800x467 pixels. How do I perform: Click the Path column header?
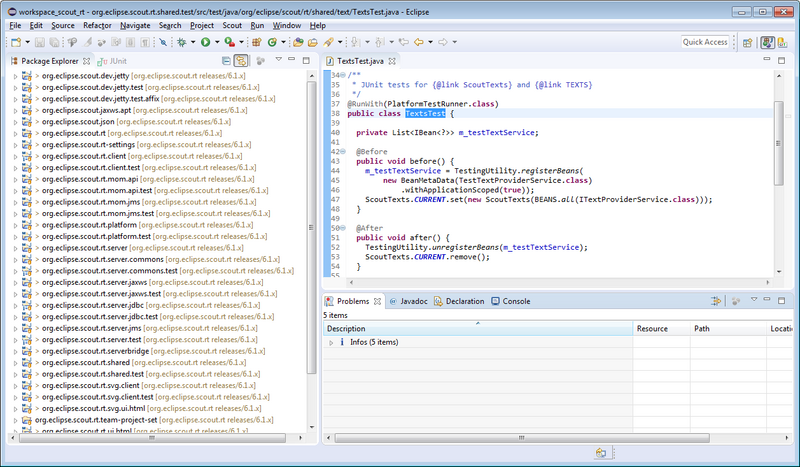728,329
